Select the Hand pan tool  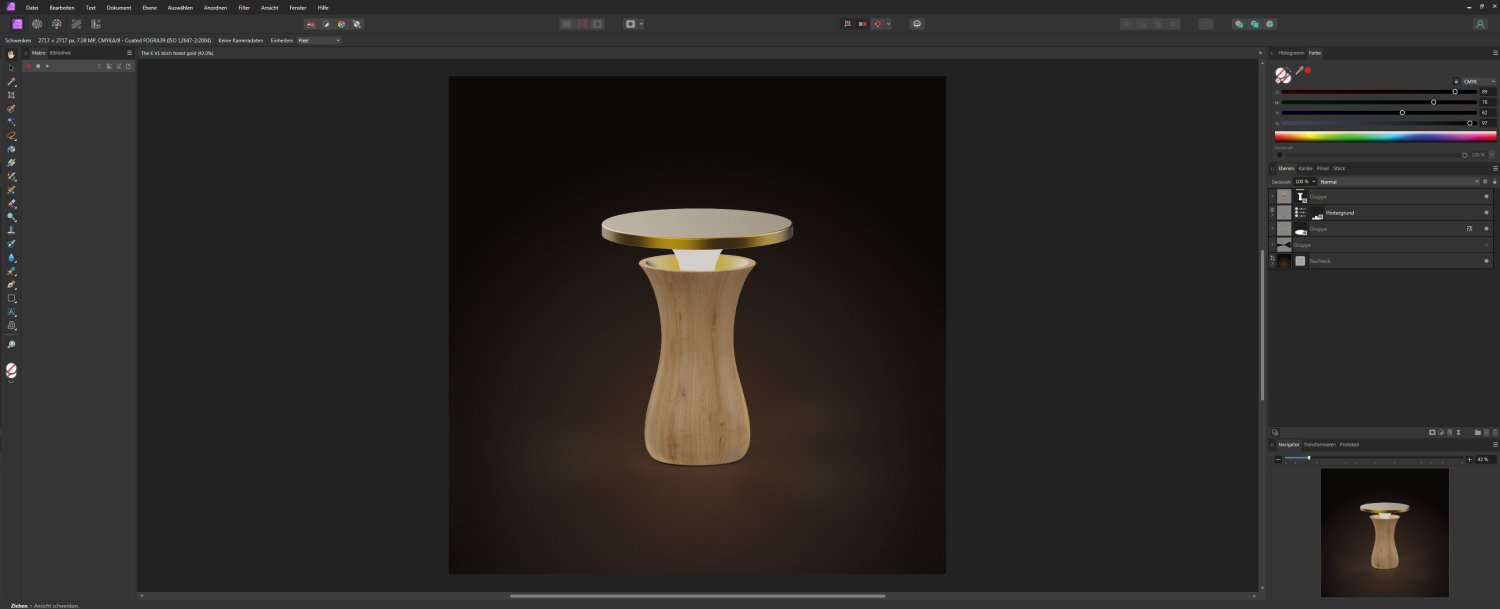click(11, 54)
